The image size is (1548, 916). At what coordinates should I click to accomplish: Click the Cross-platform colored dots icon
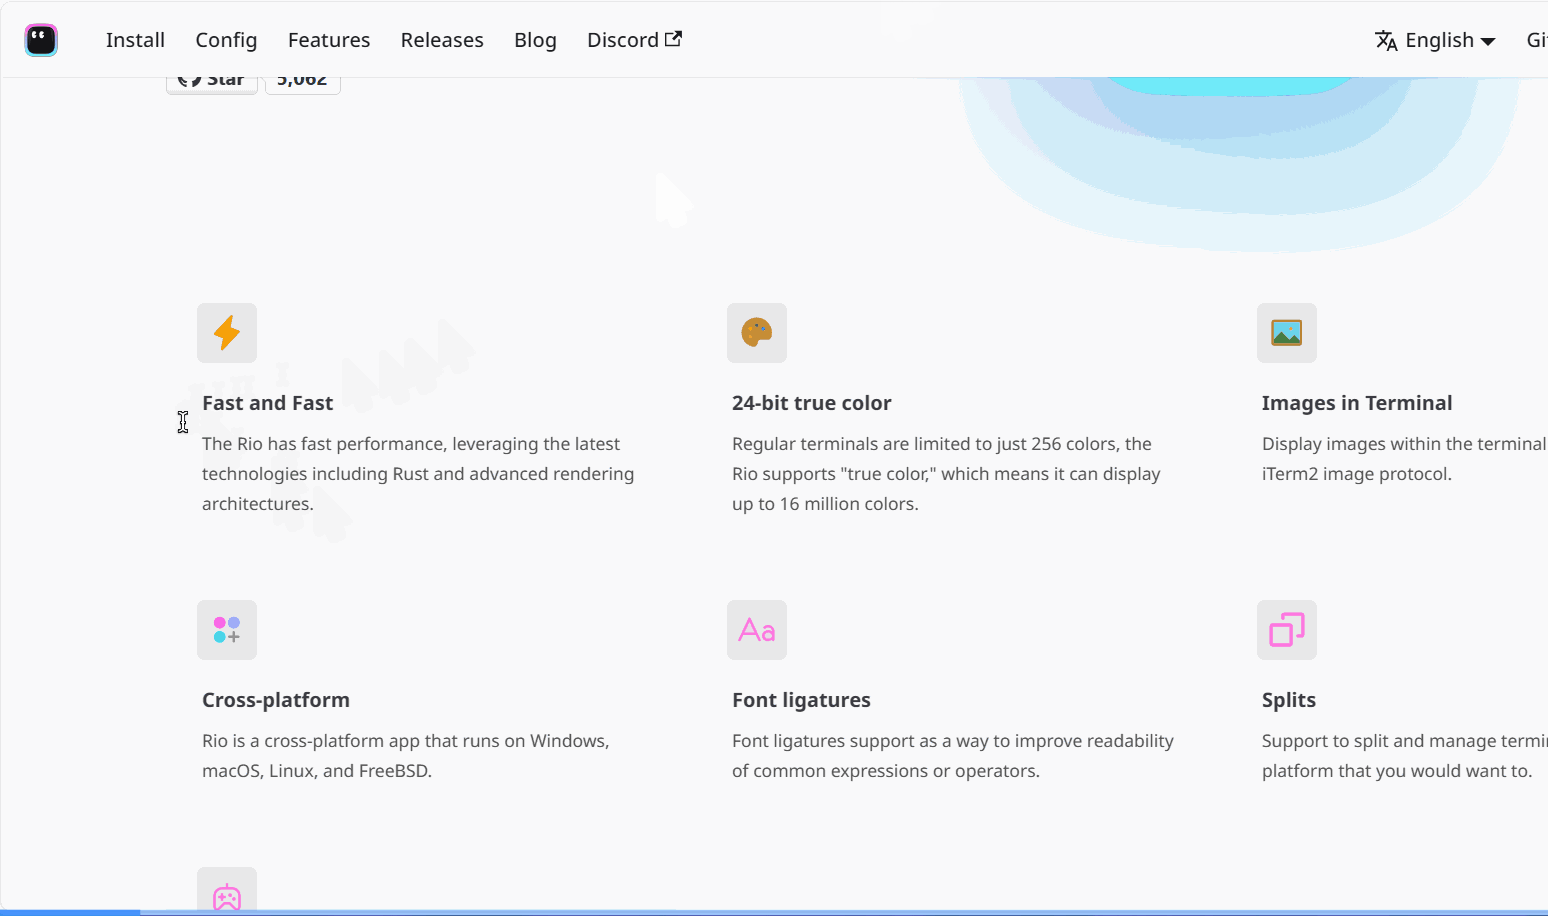point(227,630)
